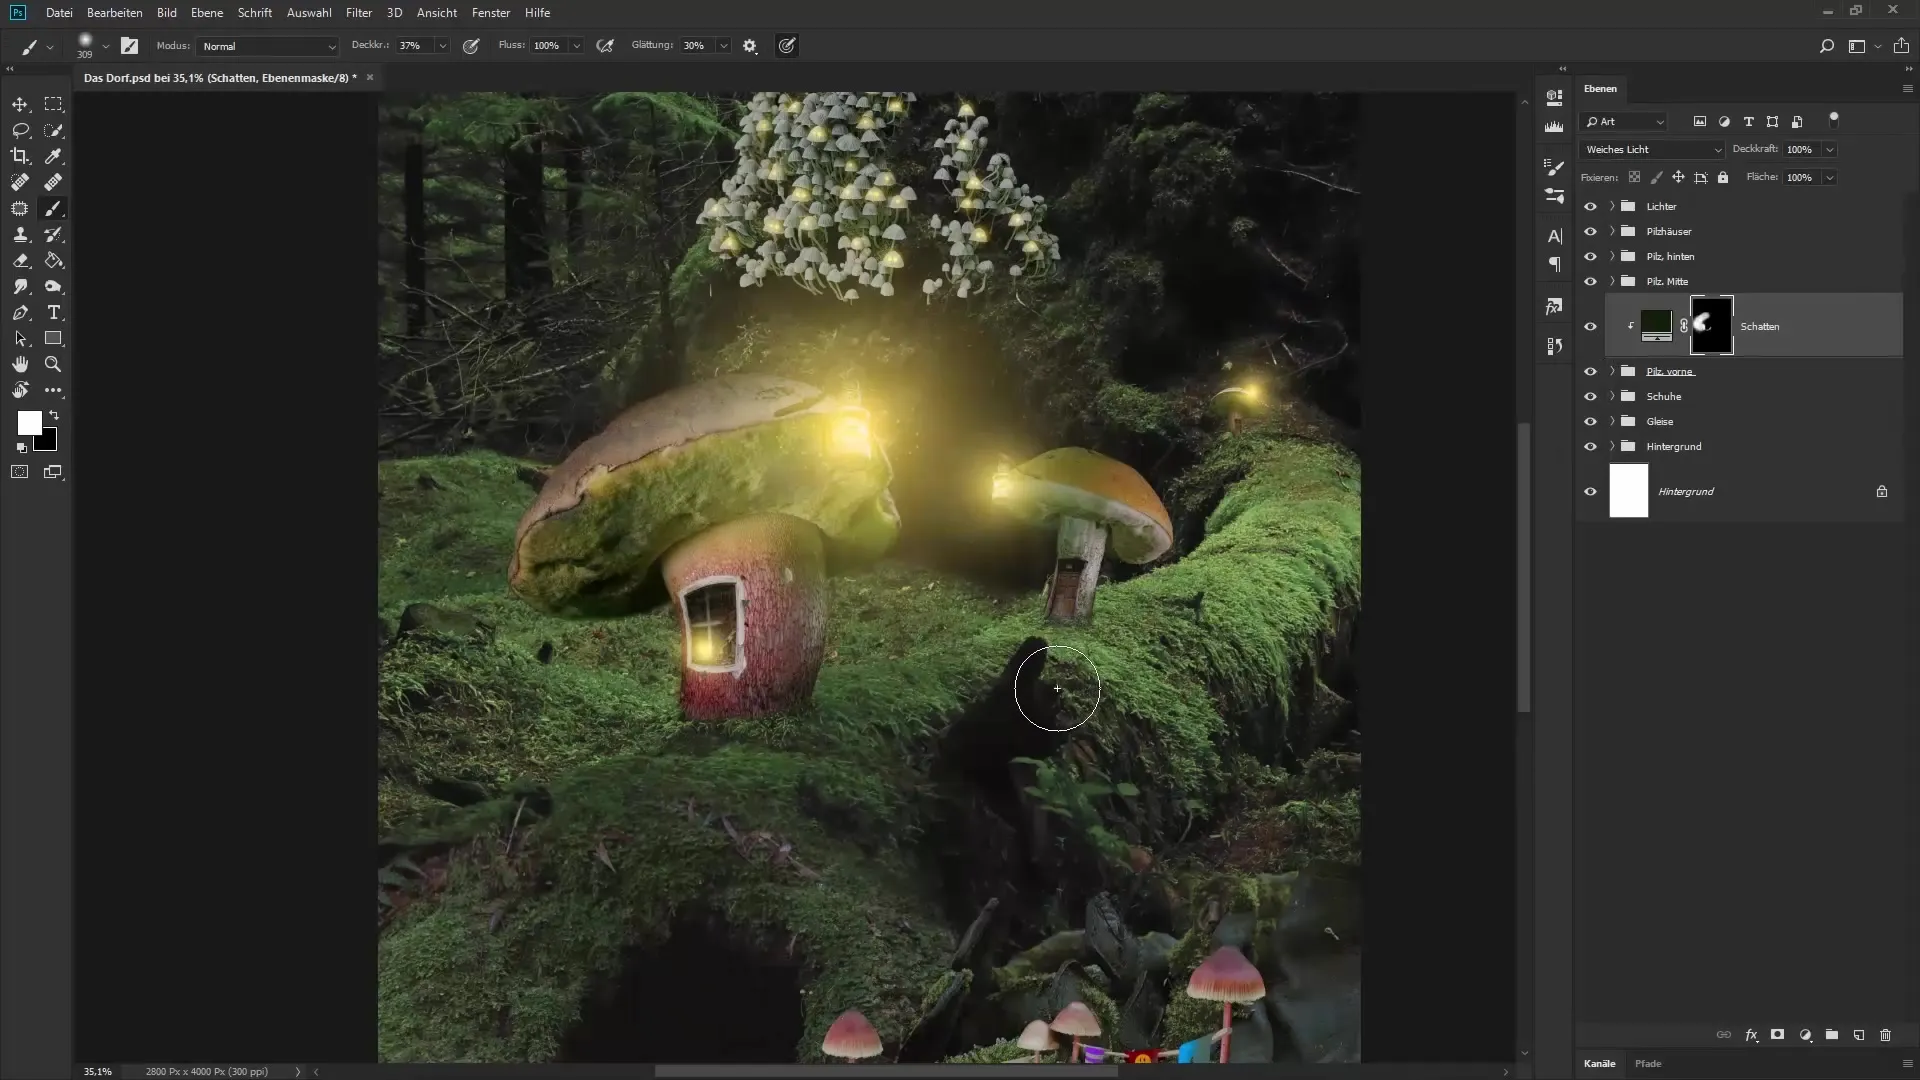The width and height of the screenshot is (1920, 1080).
Task: Select the Zoom tool
Action: [x=53, y=364]
